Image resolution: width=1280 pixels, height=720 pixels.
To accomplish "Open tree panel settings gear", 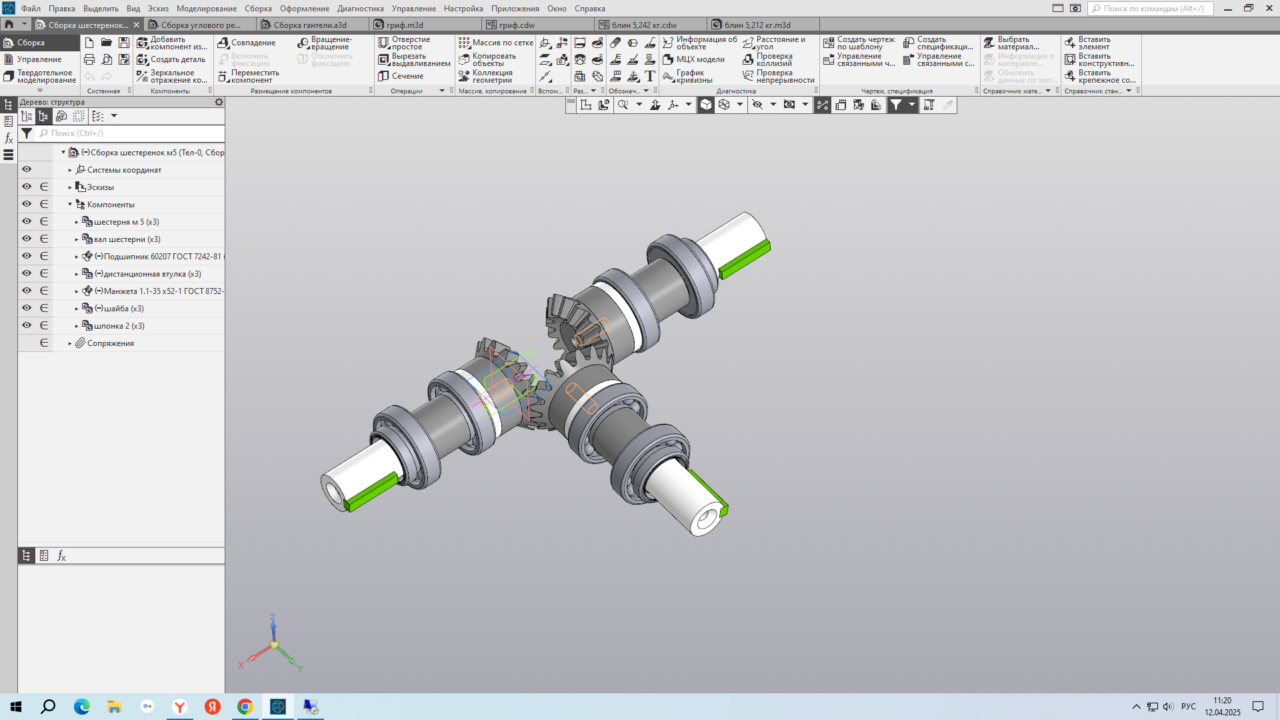I will [219, 102].
